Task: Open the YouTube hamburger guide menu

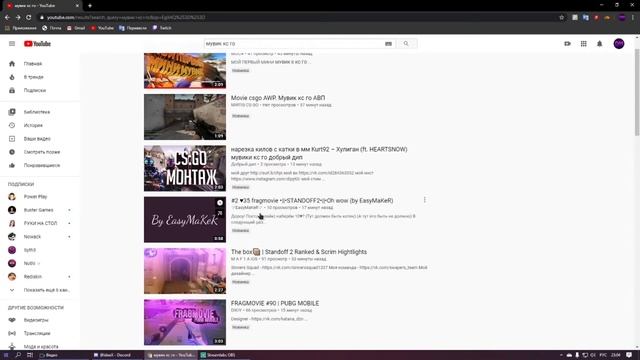Action: 12,44
